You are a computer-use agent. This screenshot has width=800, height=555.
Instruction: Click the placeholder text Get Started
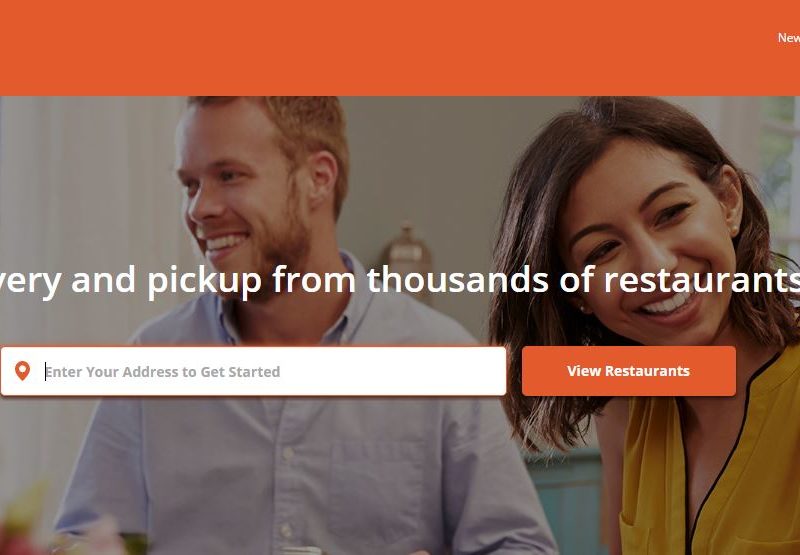coord(240,371)
